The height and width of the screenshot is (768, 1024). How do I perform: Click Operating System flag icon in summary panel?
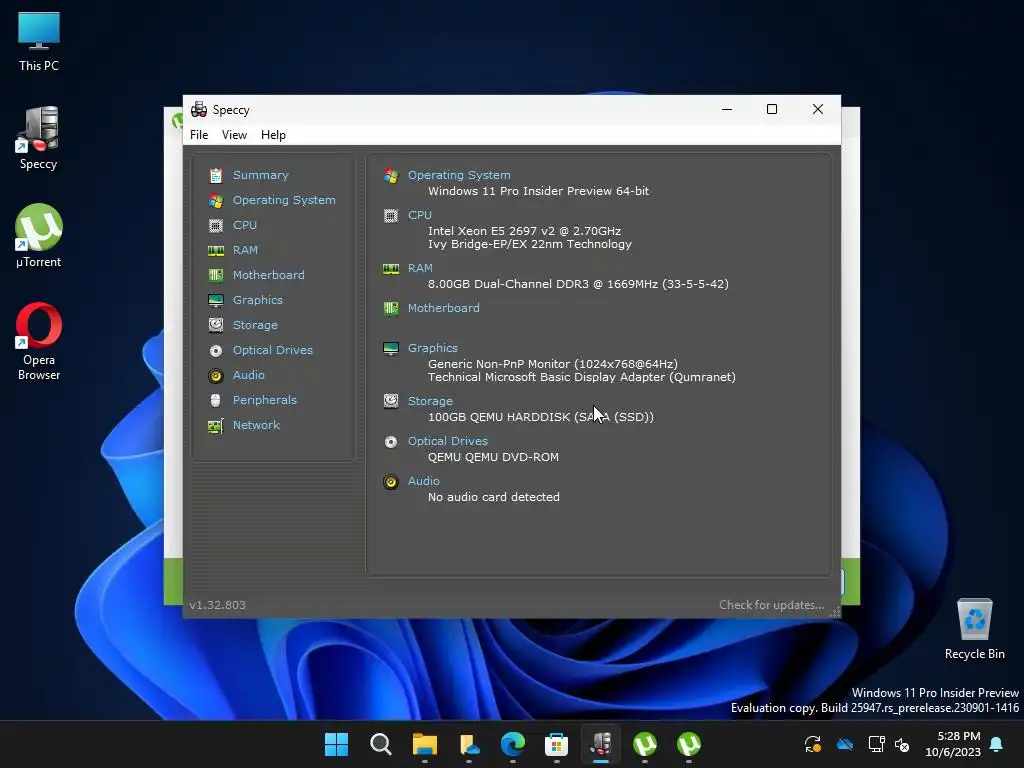point(391,176)
